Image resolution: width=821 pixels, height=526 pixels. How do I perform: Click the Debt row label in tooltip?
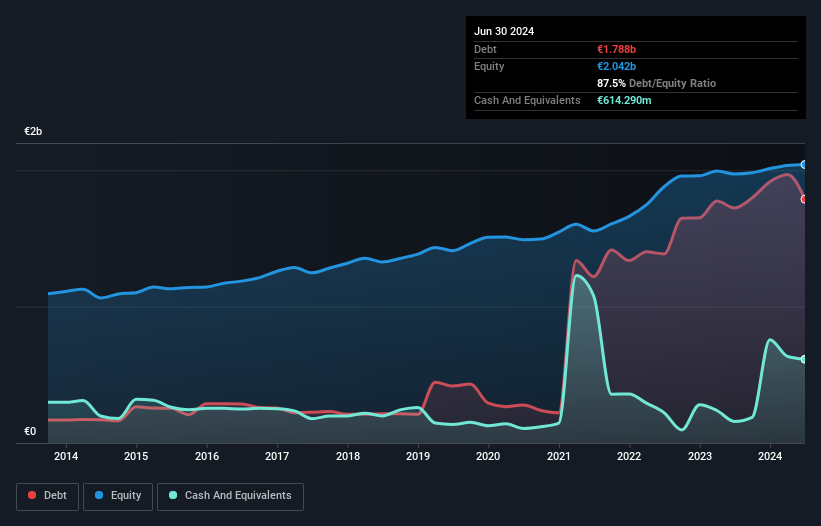[x=485, y=49]
